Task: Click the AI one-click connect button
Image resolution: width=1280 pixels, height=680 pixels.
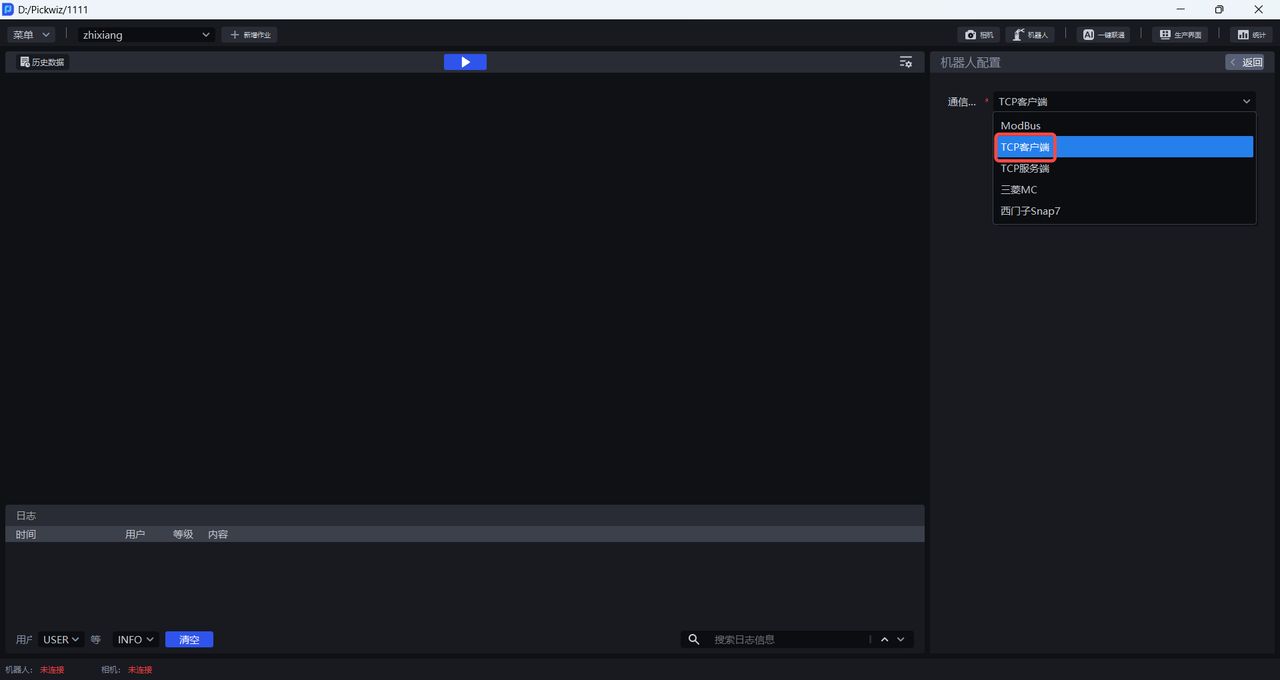Action: pyautogui.click(x=1103, y=35)
